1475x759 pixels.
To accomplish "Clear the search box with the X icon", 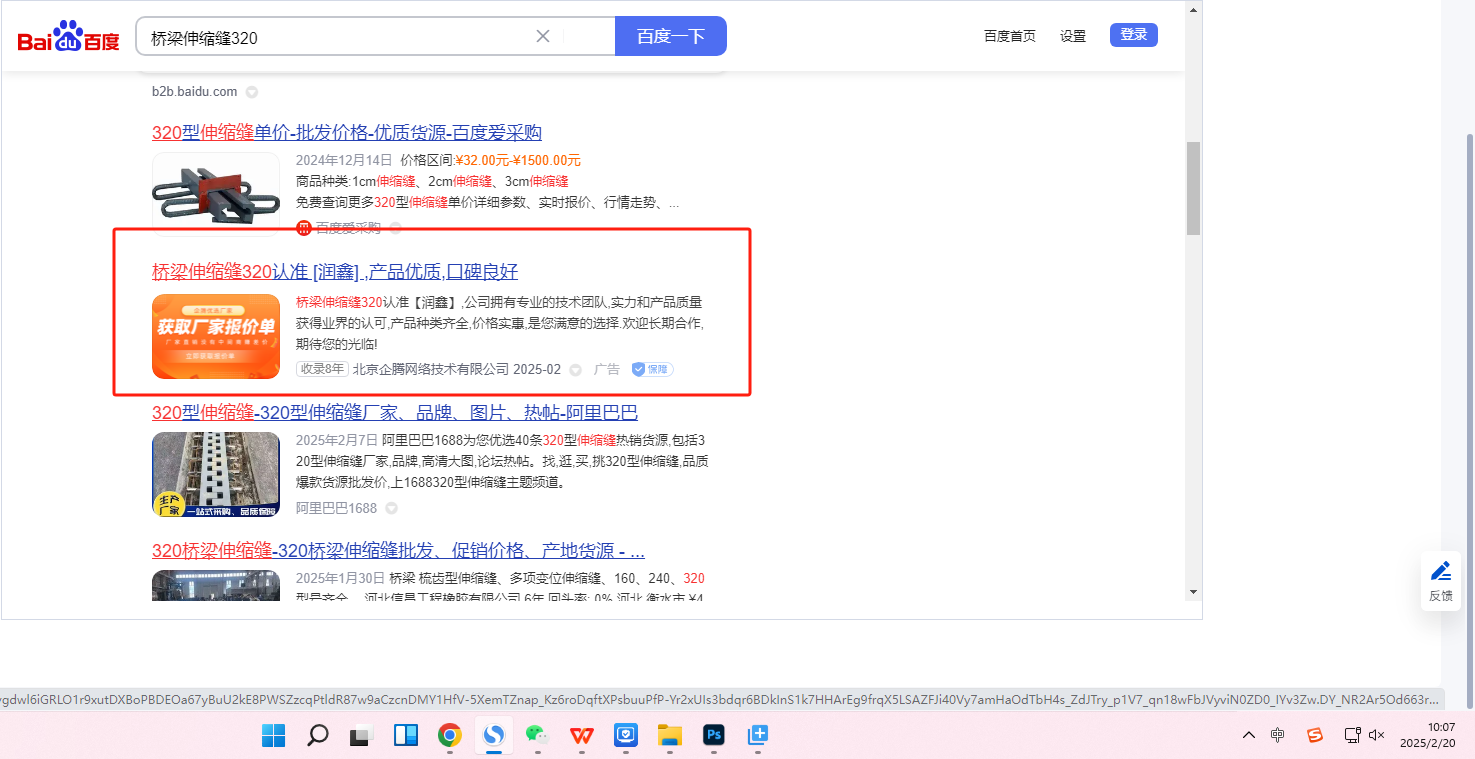I will (x=543, y=36).
